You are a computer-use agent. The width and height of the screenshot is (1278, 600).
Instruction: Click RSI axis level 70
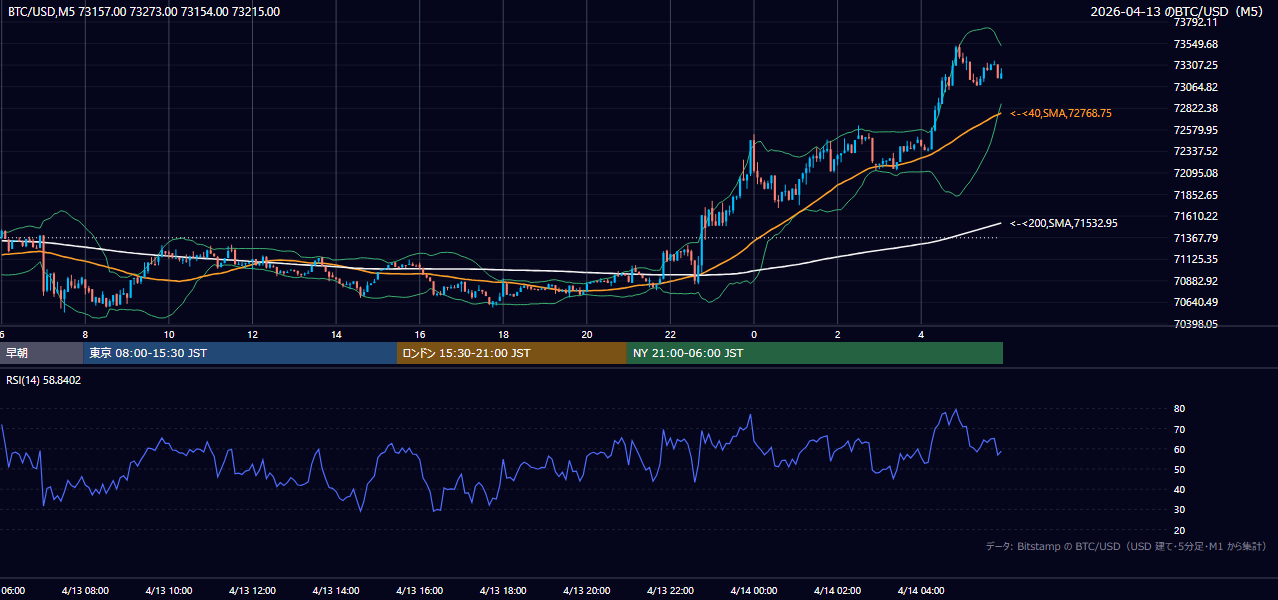1179,429
